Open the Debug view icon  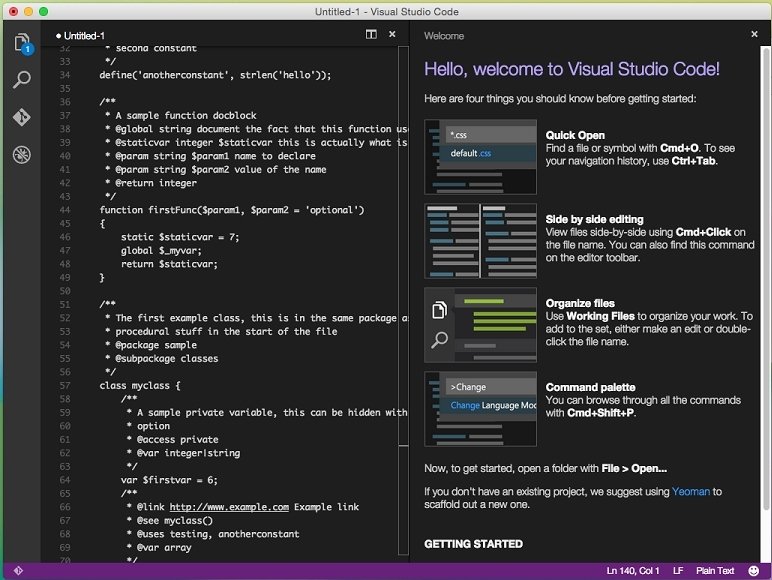[x=22, y=155]
